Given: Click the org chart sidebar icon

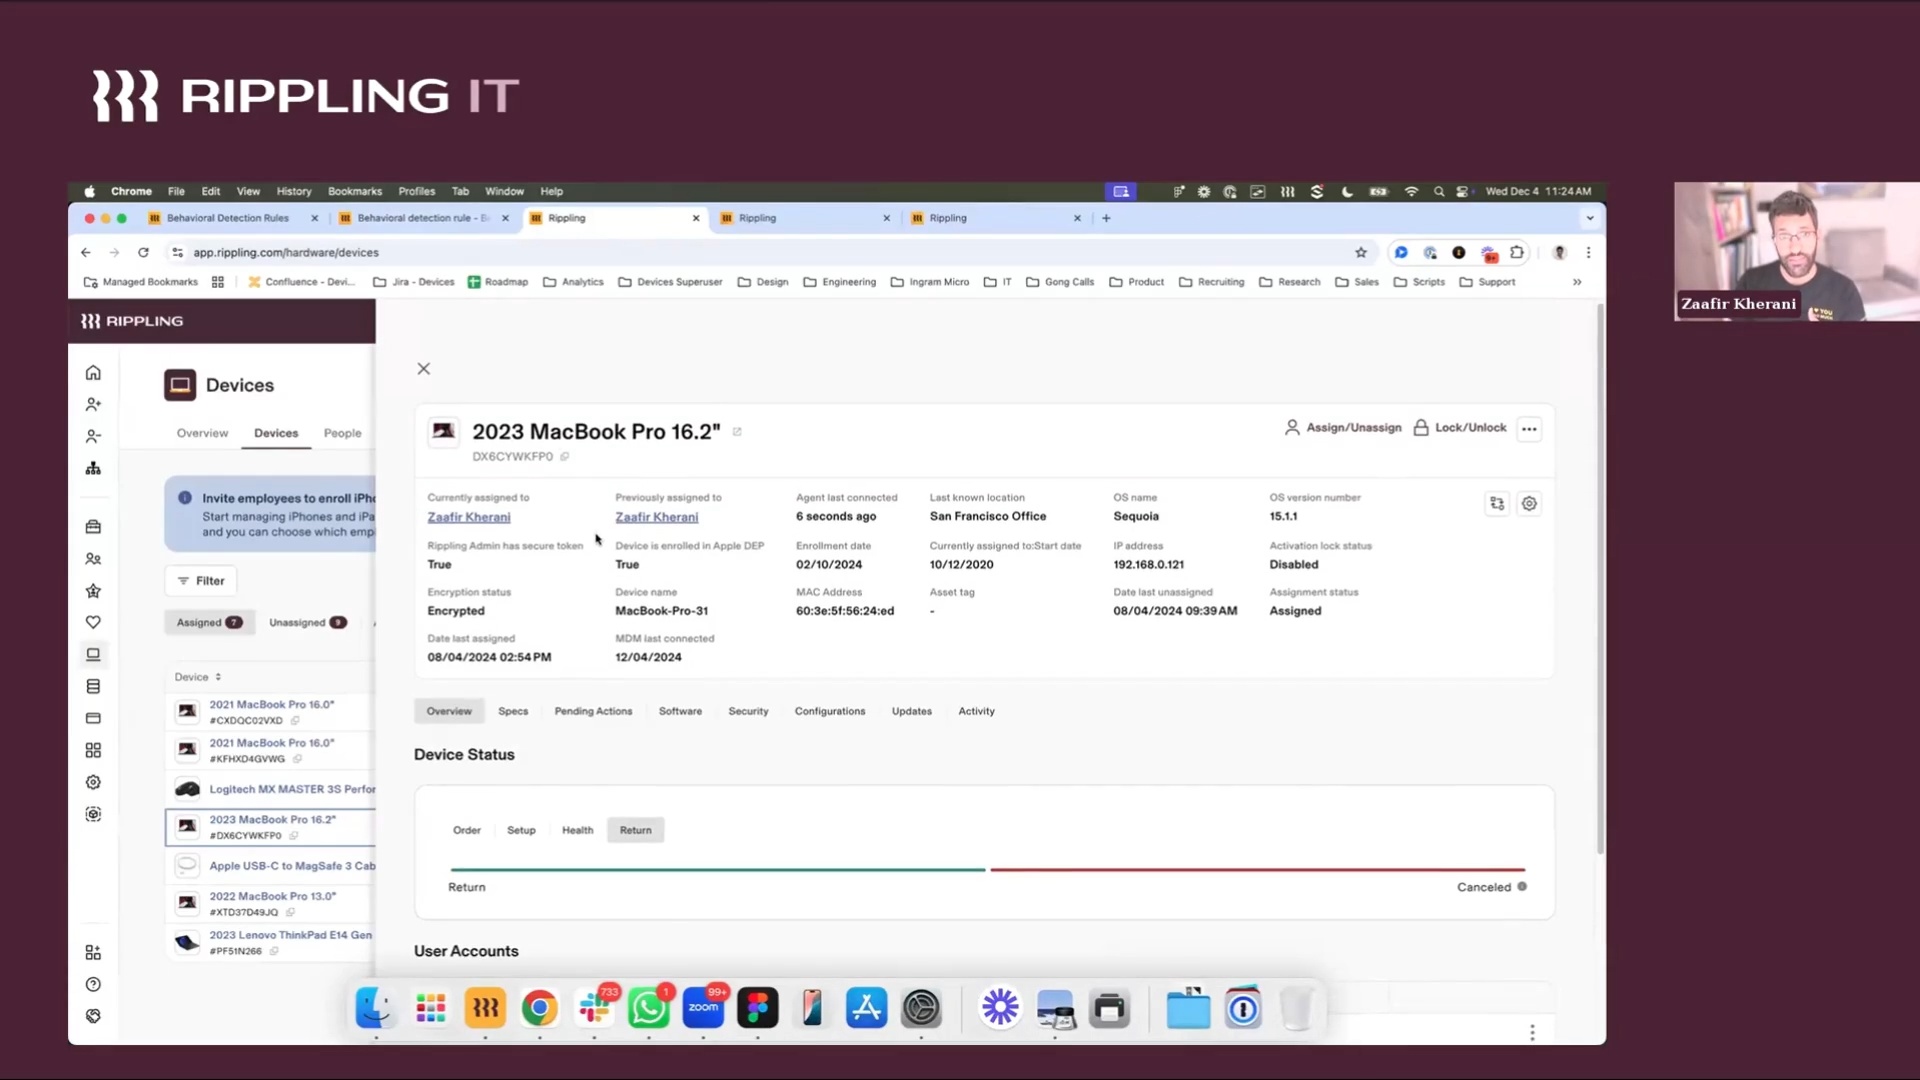Looking at the screenshot, I should pyautogui.click(x=93, y=468).
